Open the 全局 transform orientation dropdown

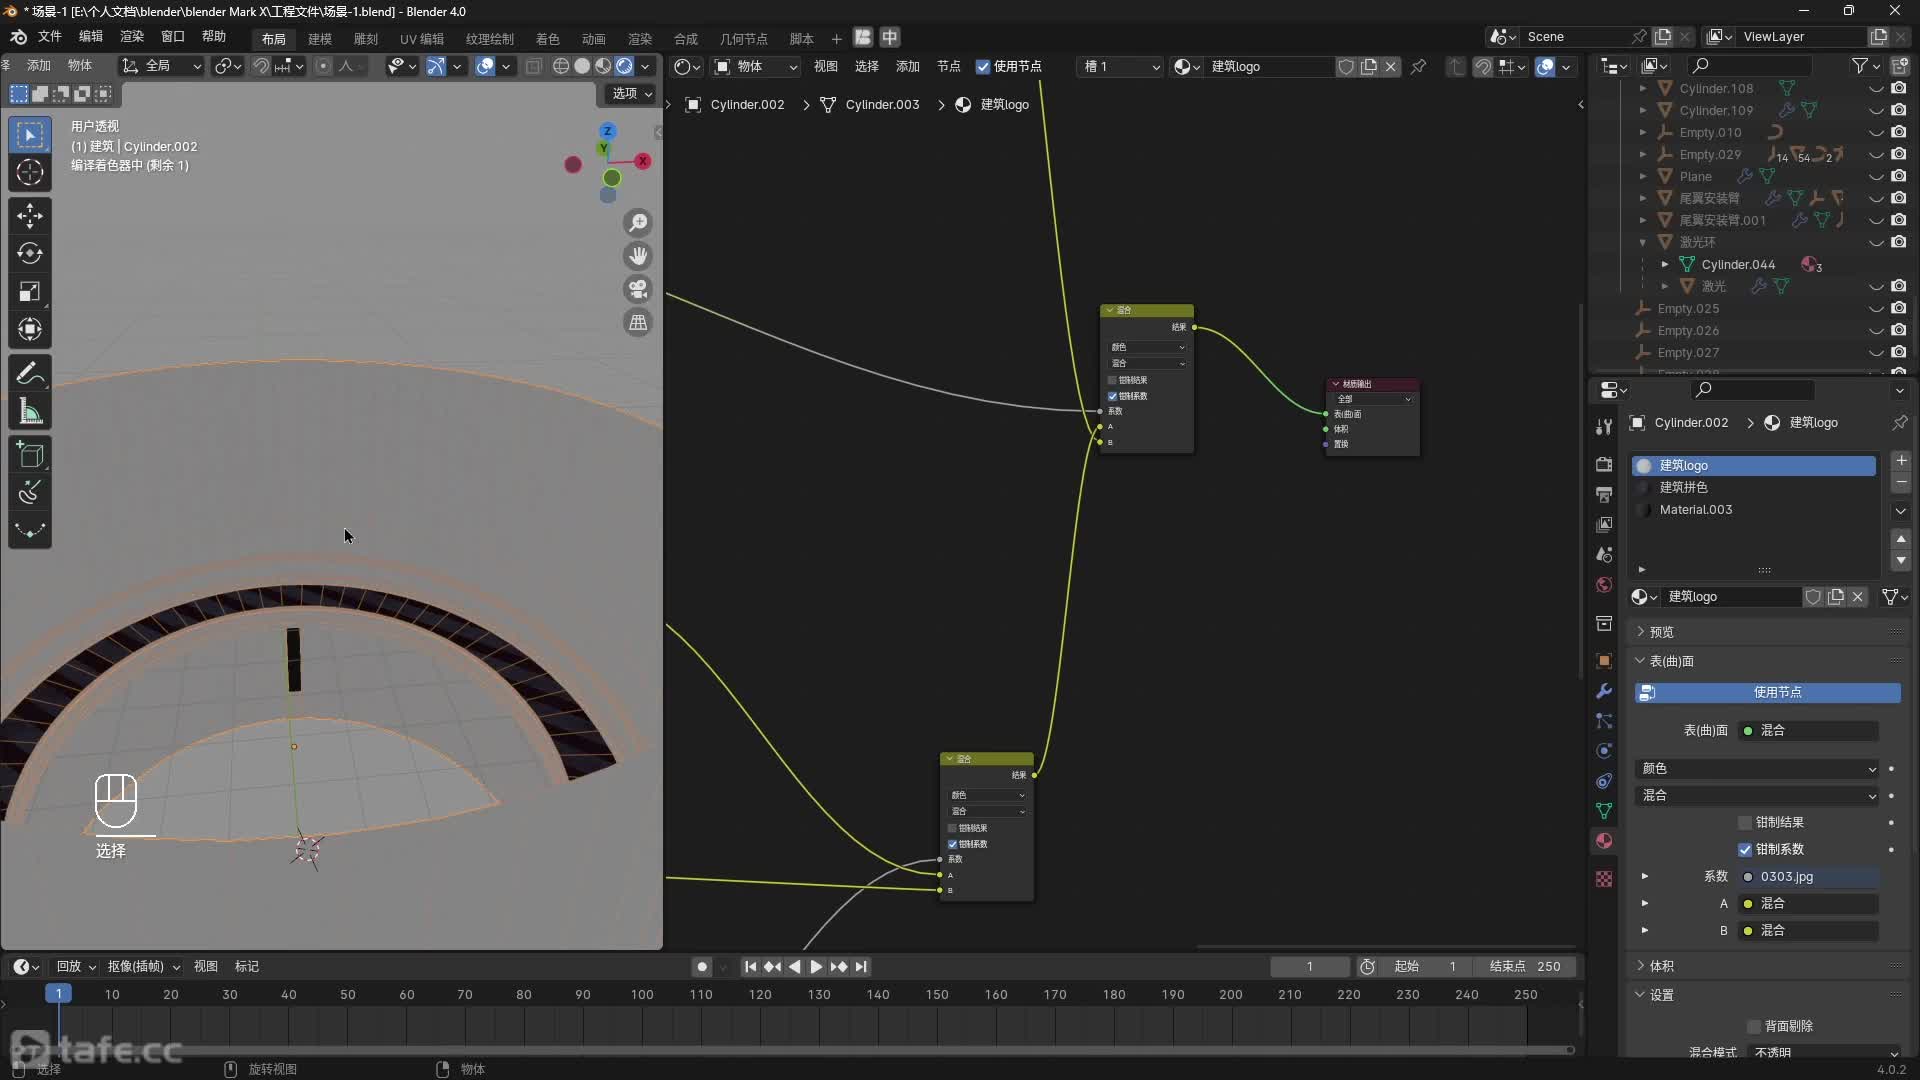(x=161, y=67)
